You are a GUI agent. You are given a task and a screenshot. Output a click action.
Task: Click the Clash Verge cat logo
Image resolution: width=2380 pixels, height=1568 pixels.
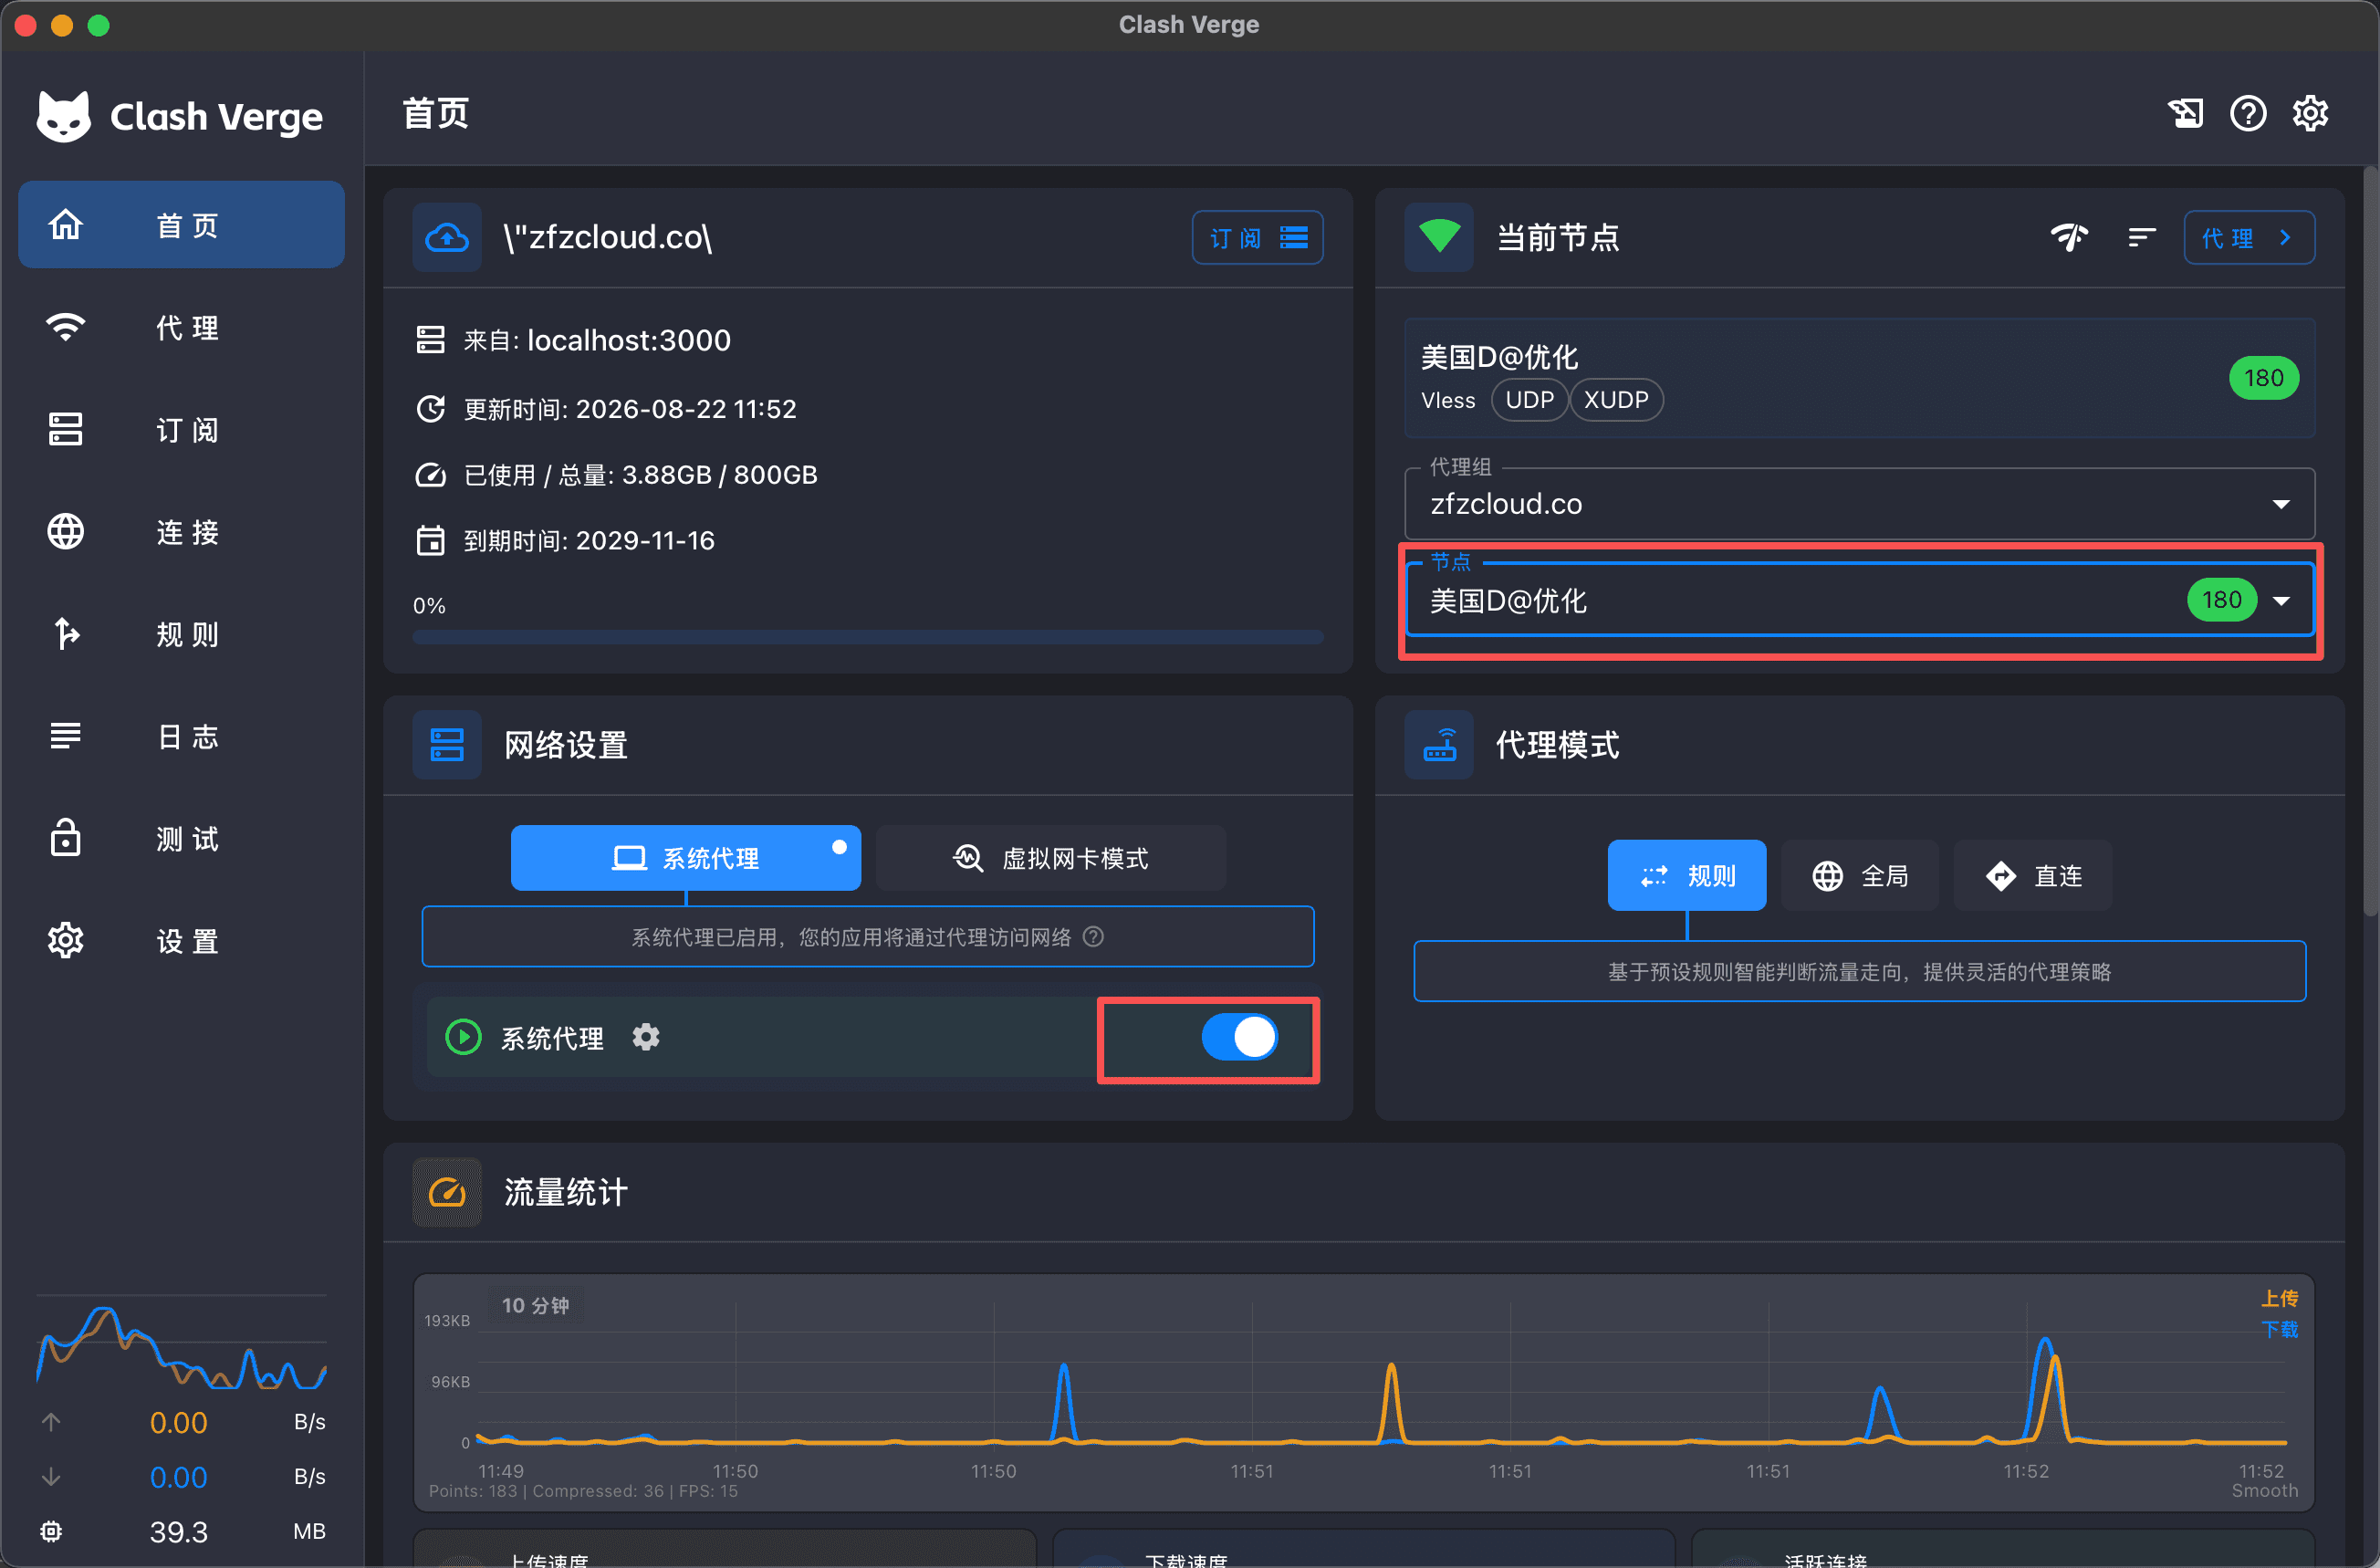click(x=63, y=116)
